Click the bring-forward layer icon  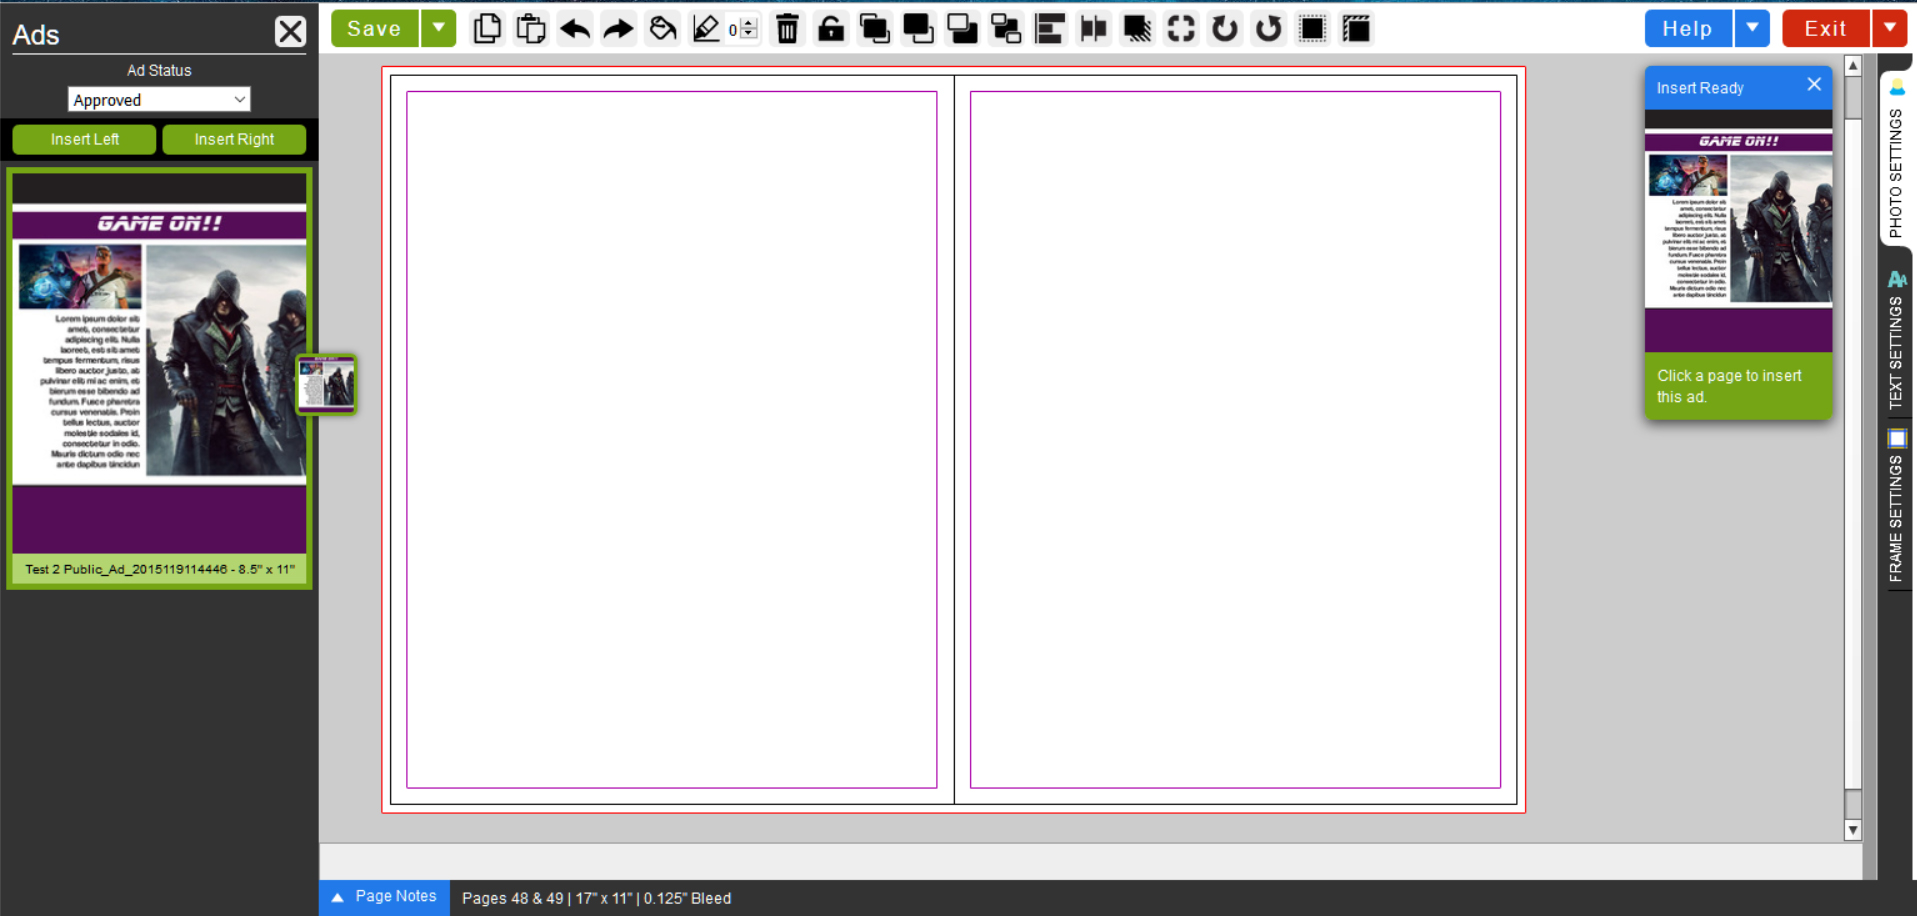point(918,29)
